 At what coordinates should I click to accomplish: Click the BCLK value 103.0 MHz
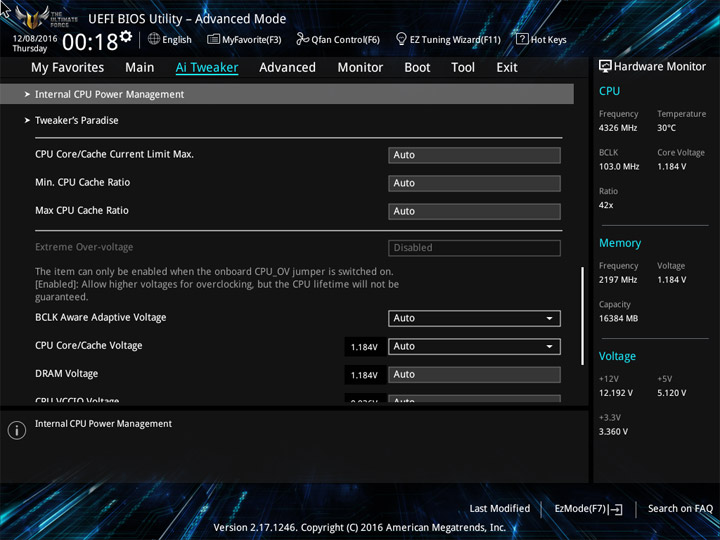click(x=619, y=167)
